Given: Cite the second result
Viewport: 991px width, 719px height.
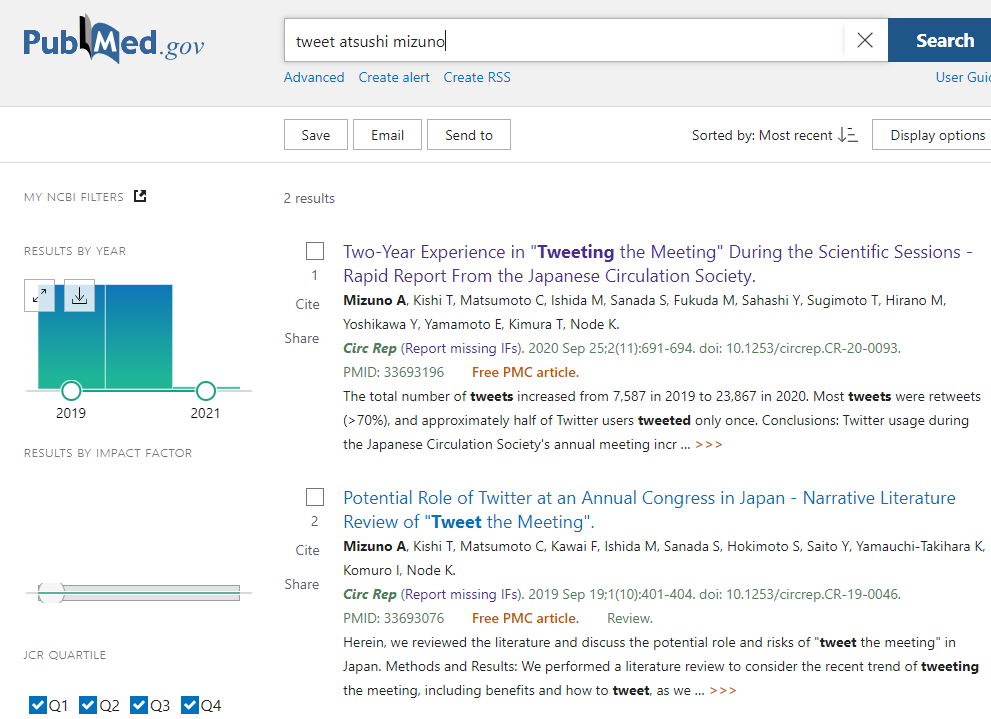Looking at the screenshot, I should click(307, 550).
